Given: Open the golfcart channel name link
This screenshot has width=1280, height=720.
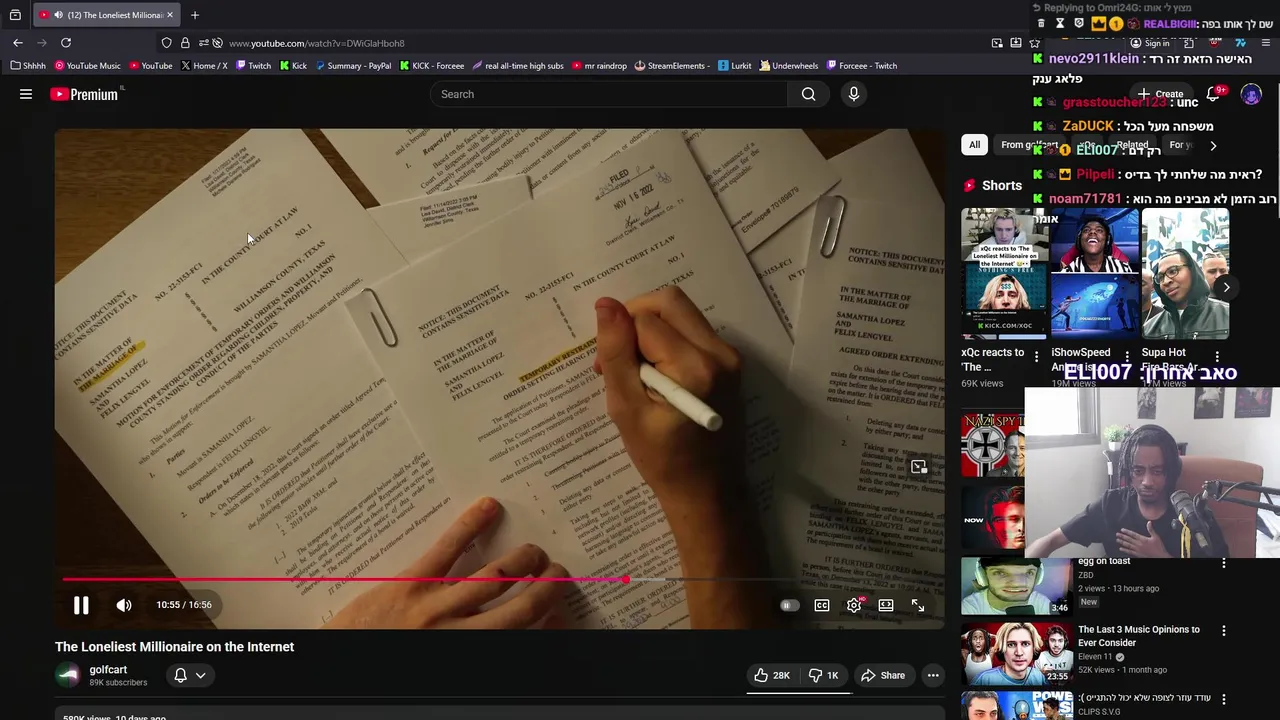Looking at the screenshot, I should point(108,670).
